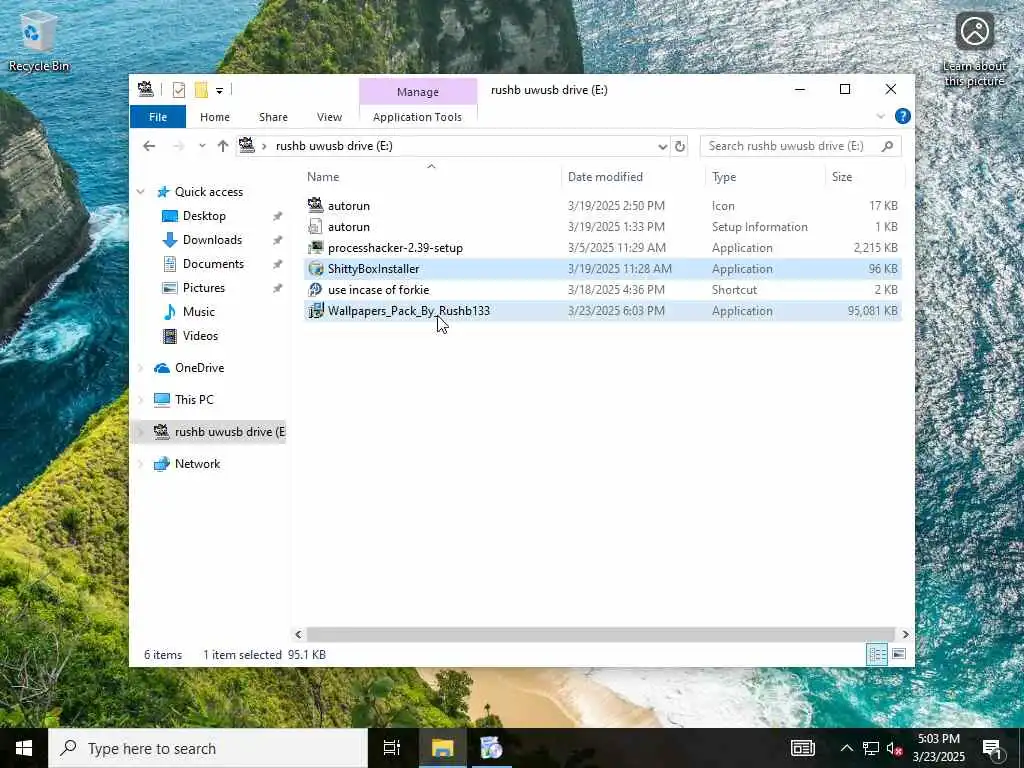The height and width of the screenshot is (768, 1024).
Task: Go up one folder level
Action: click(223, 146)
